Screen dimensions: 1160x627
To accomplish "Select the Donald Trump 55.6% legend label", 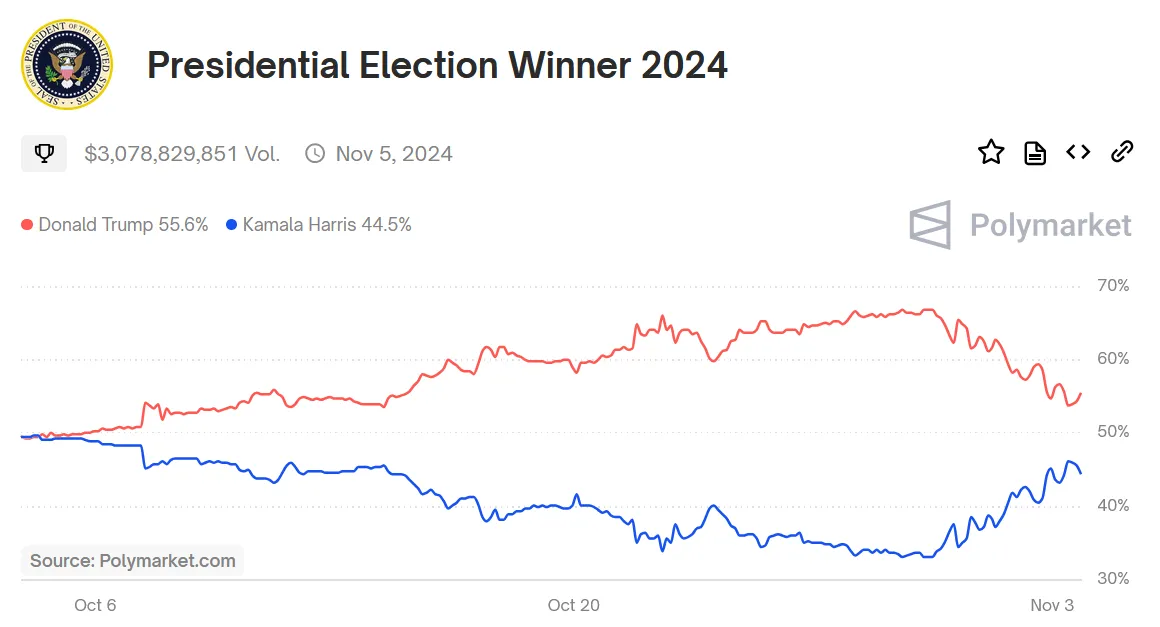I will tap(123, 225).
